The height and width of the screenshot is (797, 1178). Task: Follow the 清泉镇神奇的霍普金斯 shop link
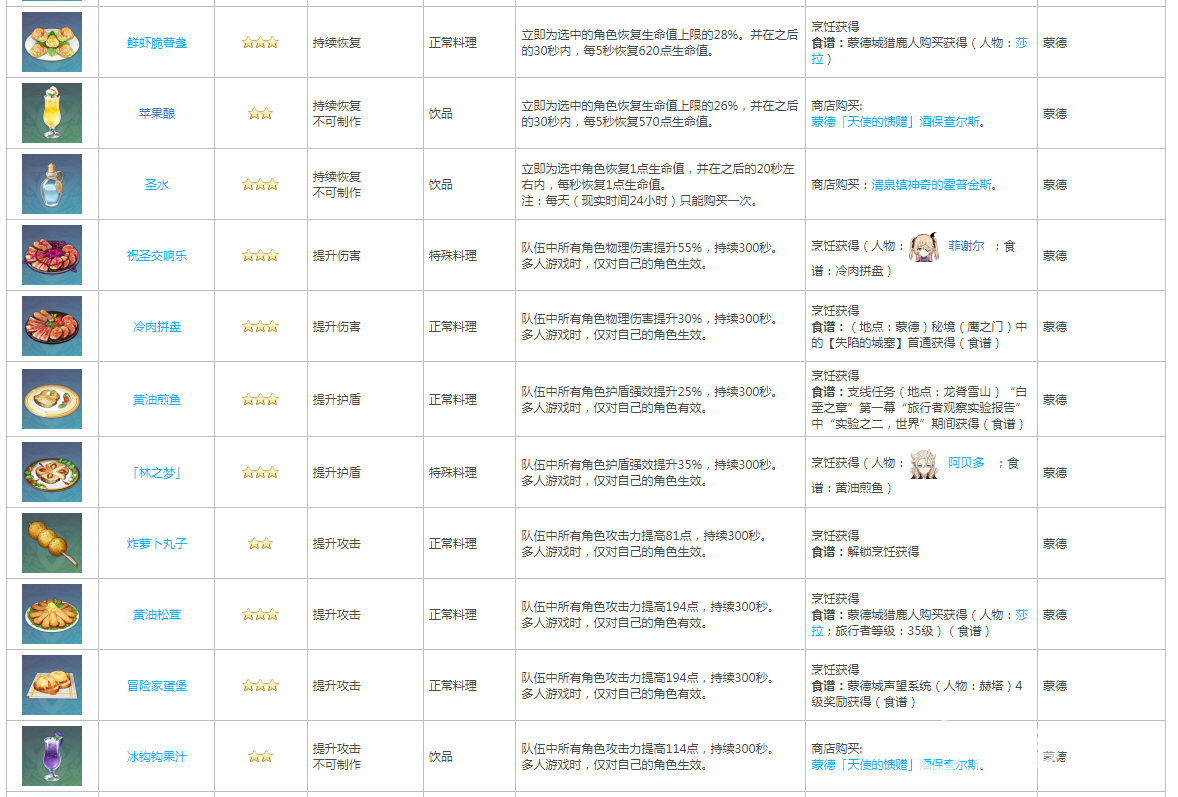click(x=933, y=185)
